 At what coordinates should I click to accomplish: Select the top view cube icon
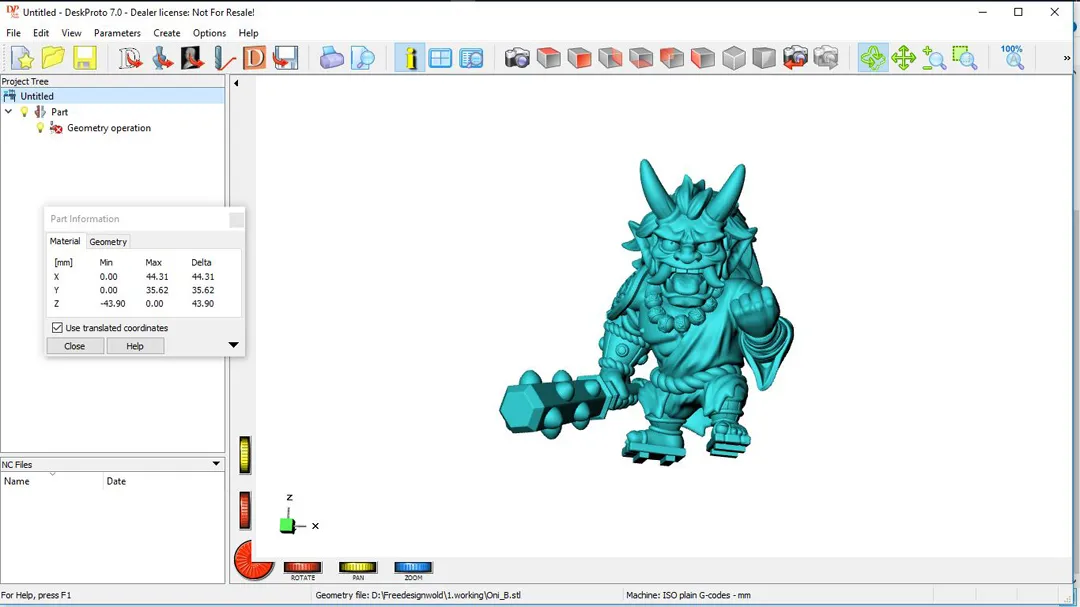[x=548, y=58]
